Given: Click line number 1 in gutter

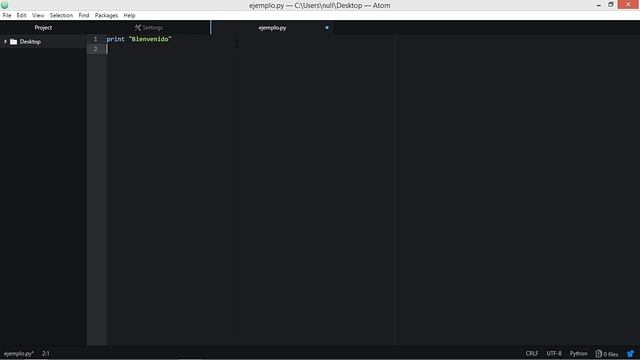Looking at the screenshot, I should point(96,39).
